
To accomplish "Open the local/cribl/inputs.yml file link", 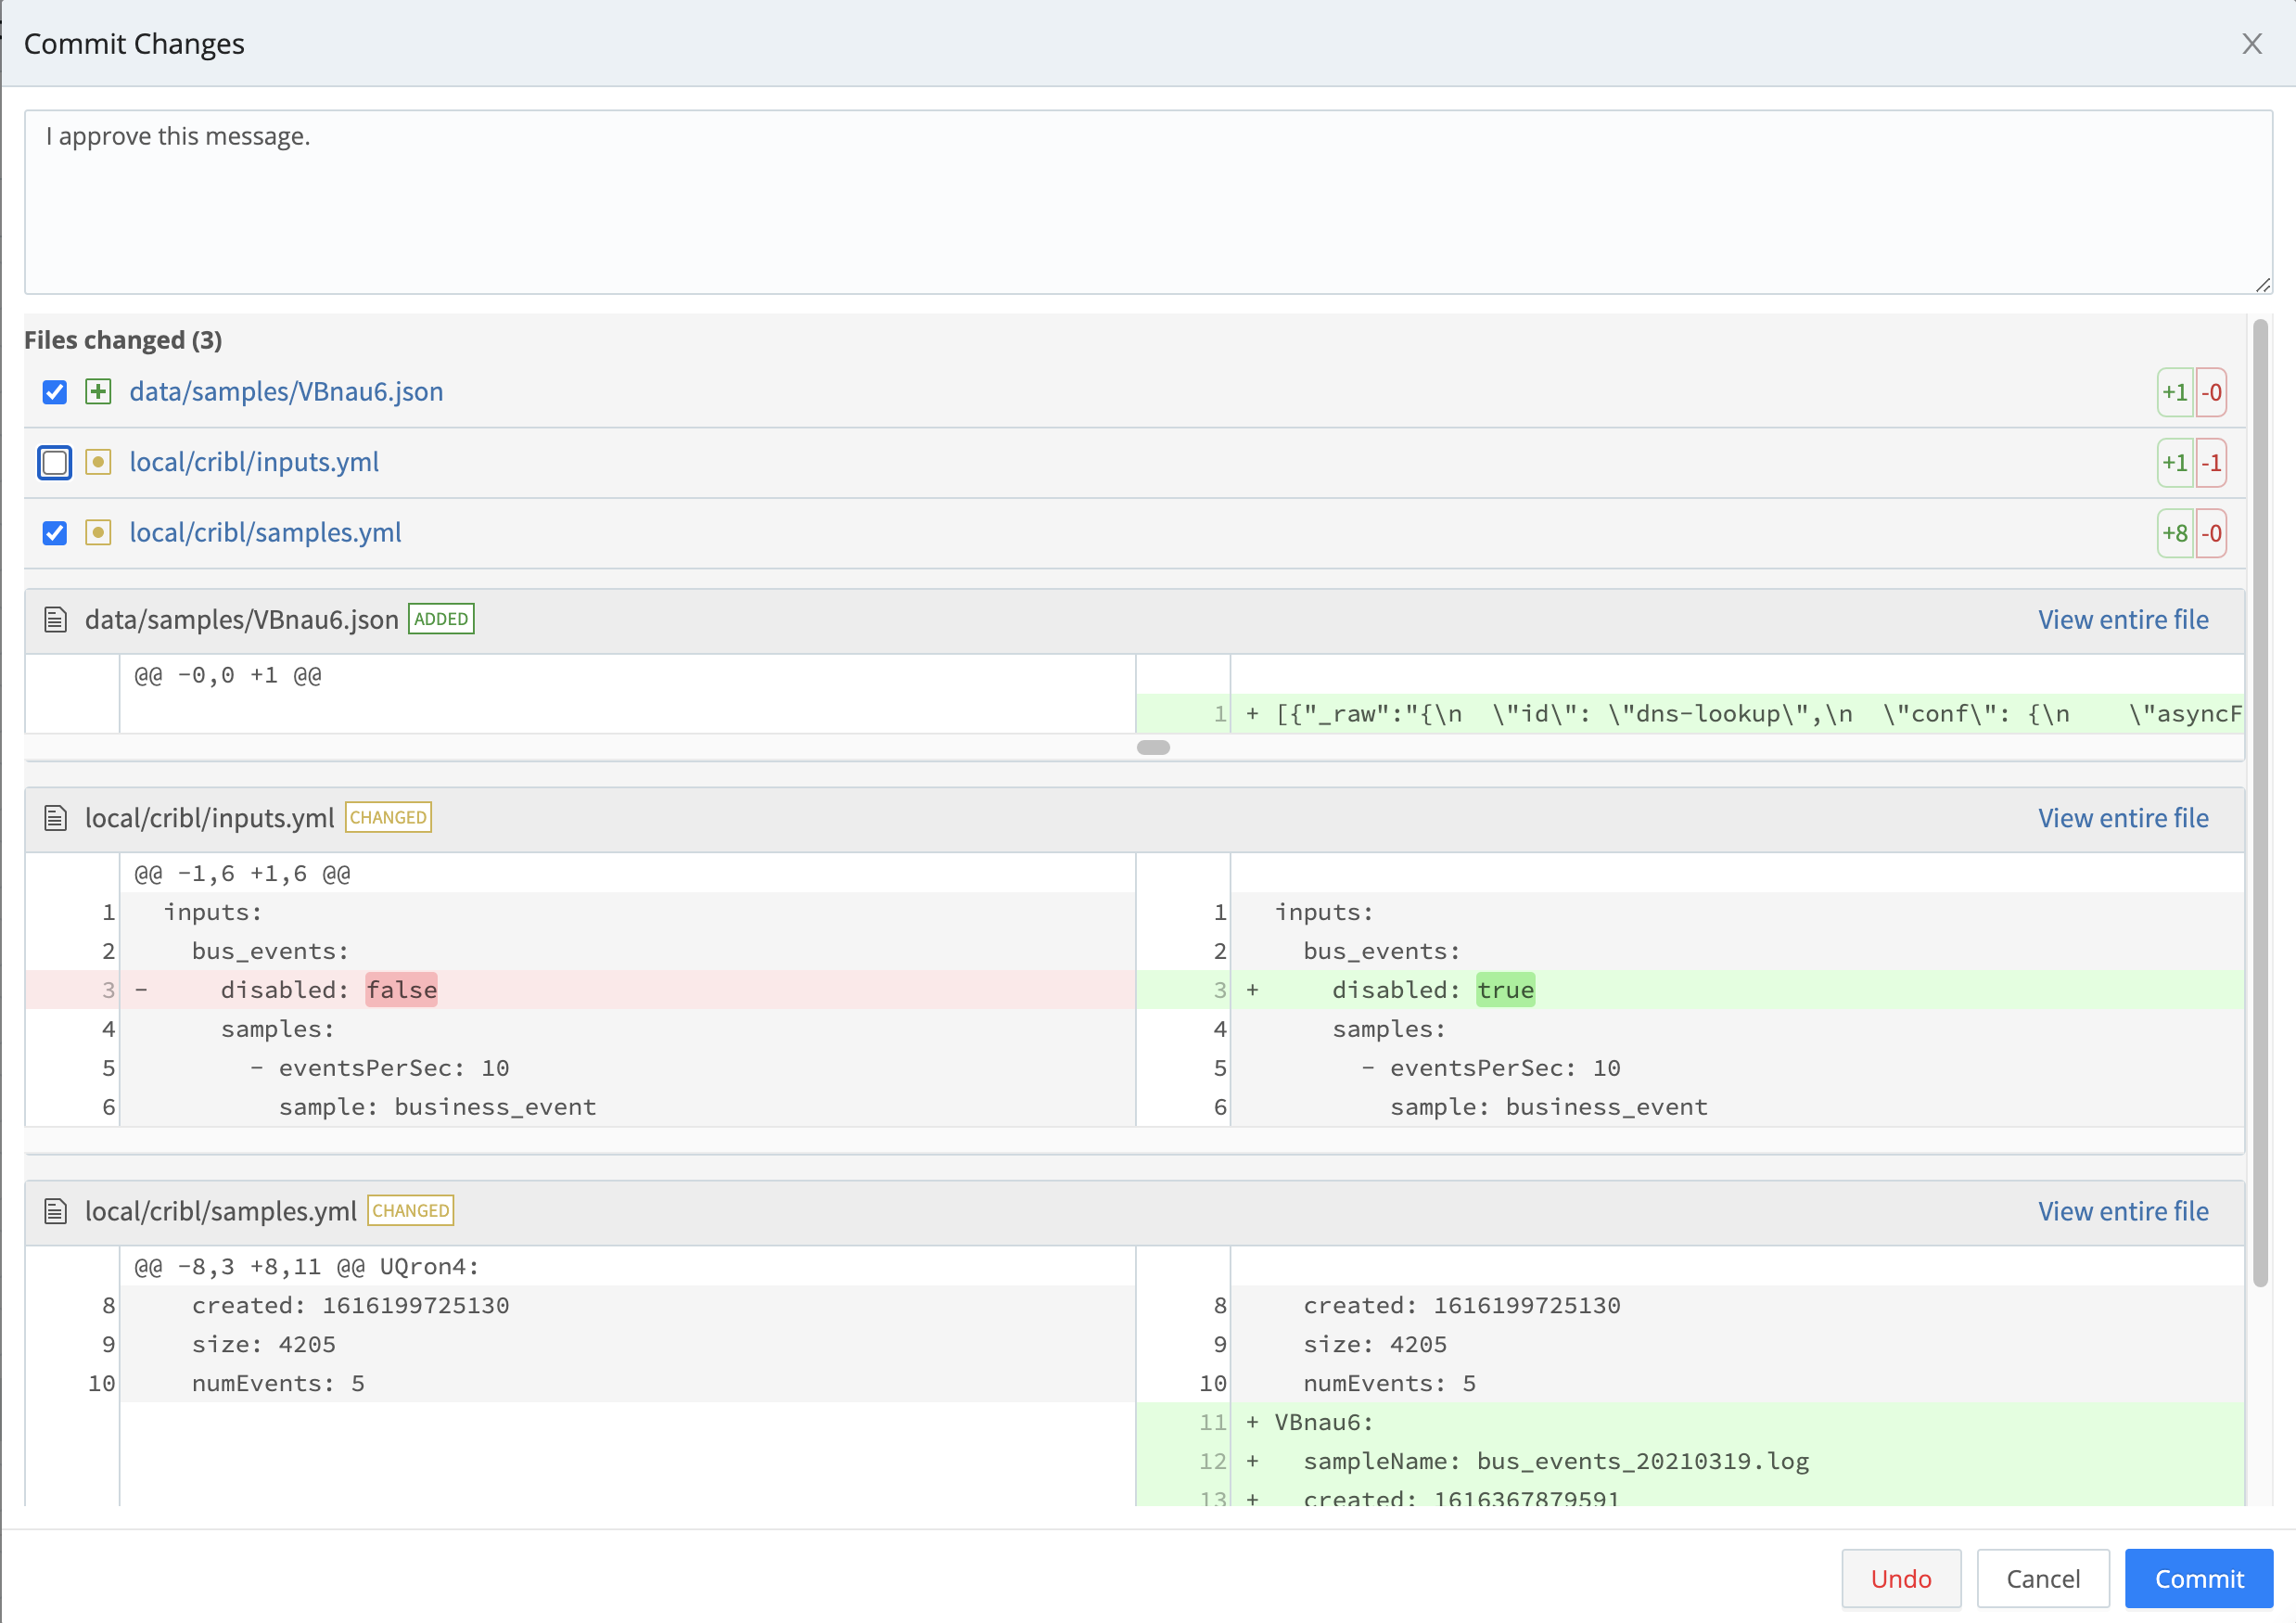I will 254,463.
